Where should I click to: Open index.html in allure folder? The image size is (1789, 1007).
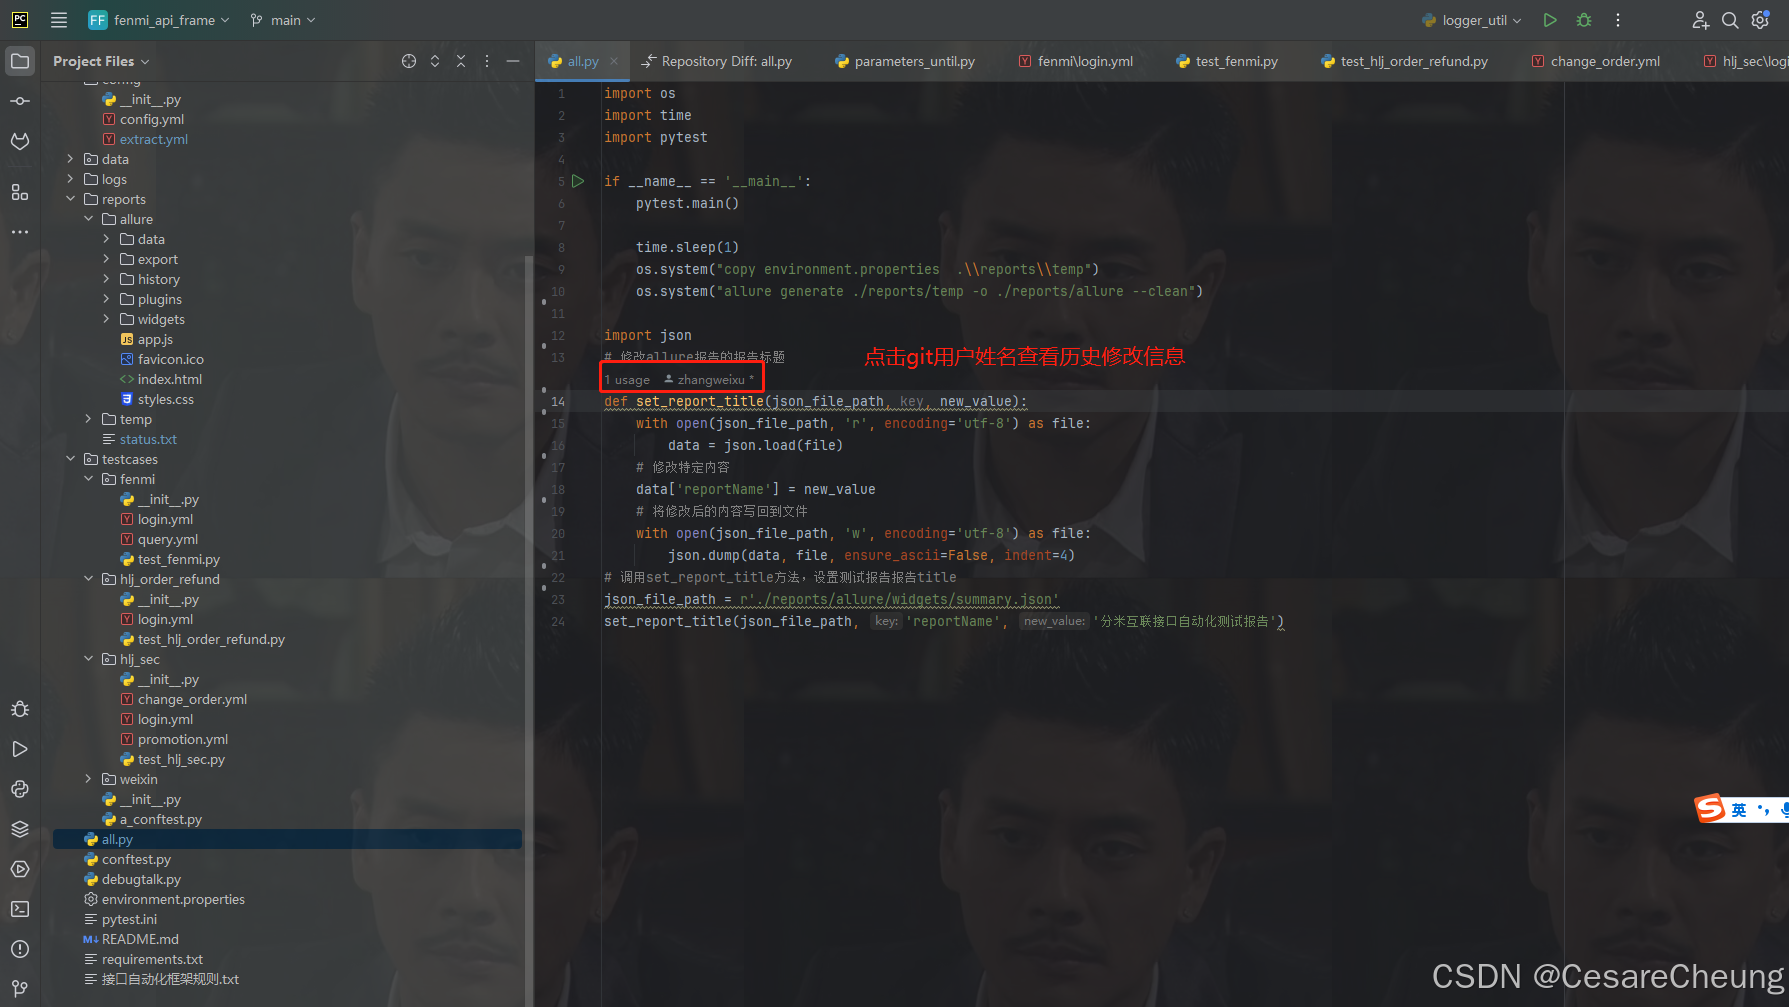click(x=169, y=379)
